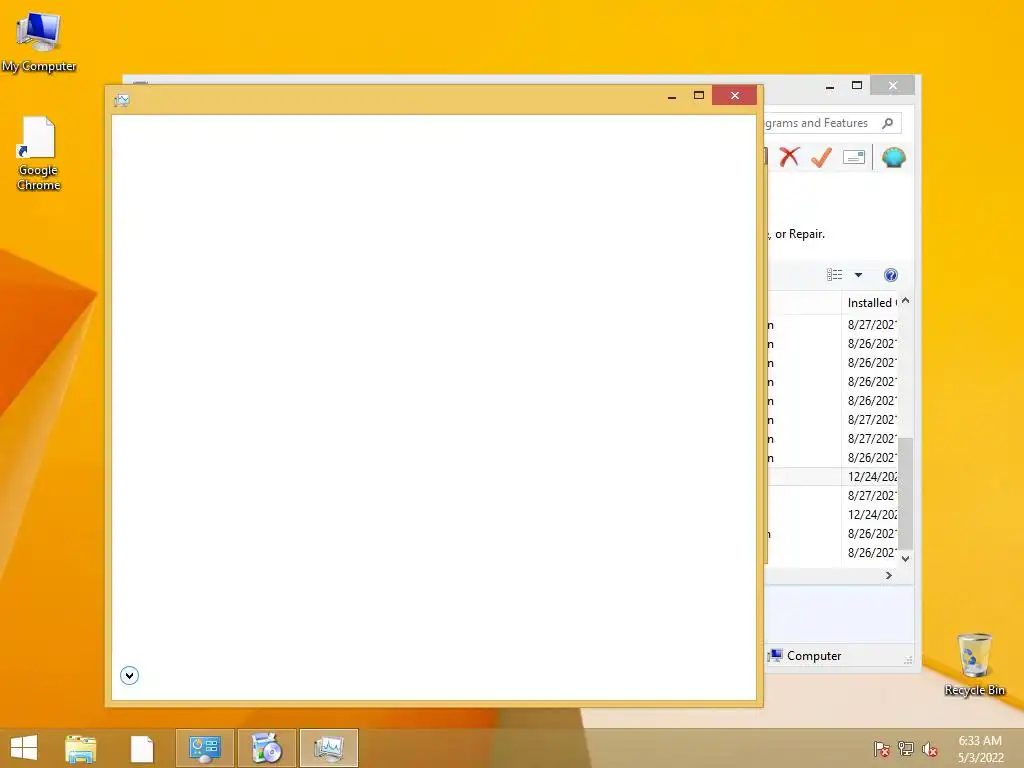
Task: Click the front window's title bar app icon
Action: point(121,100)
